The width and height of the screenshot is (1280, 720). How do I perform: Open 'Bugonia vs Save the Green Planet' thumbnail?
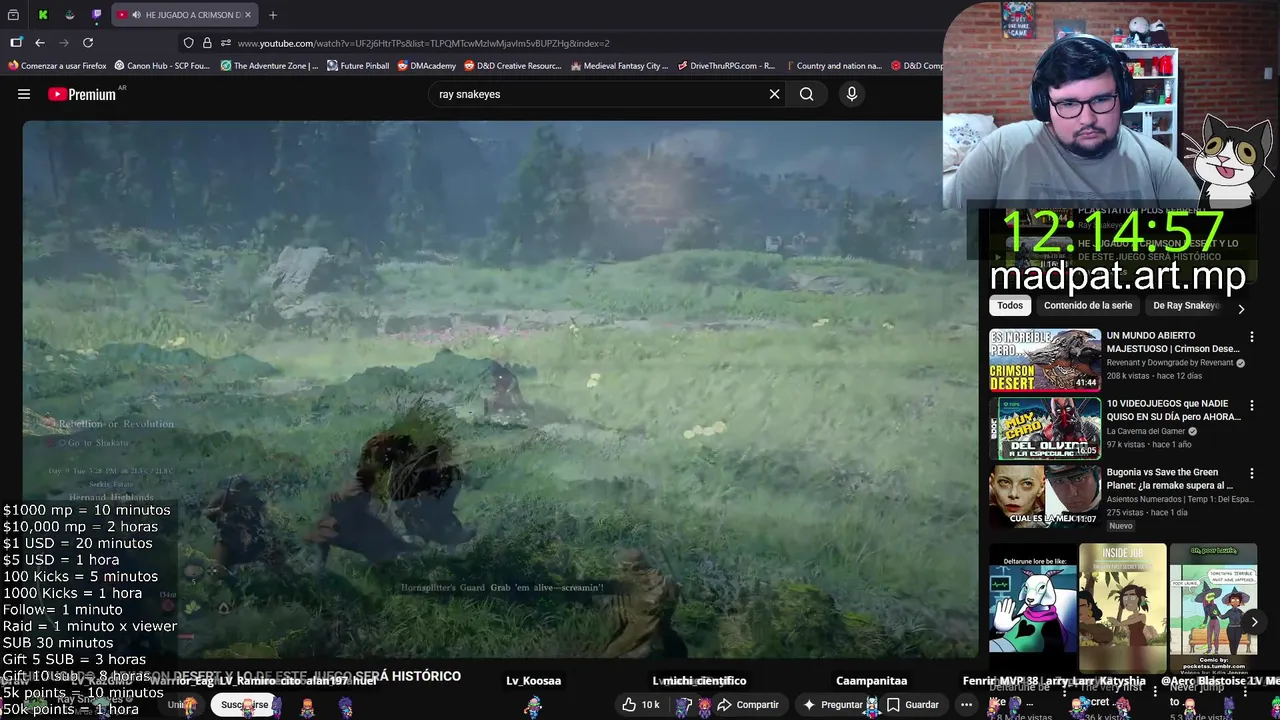tap(1045, 497)
